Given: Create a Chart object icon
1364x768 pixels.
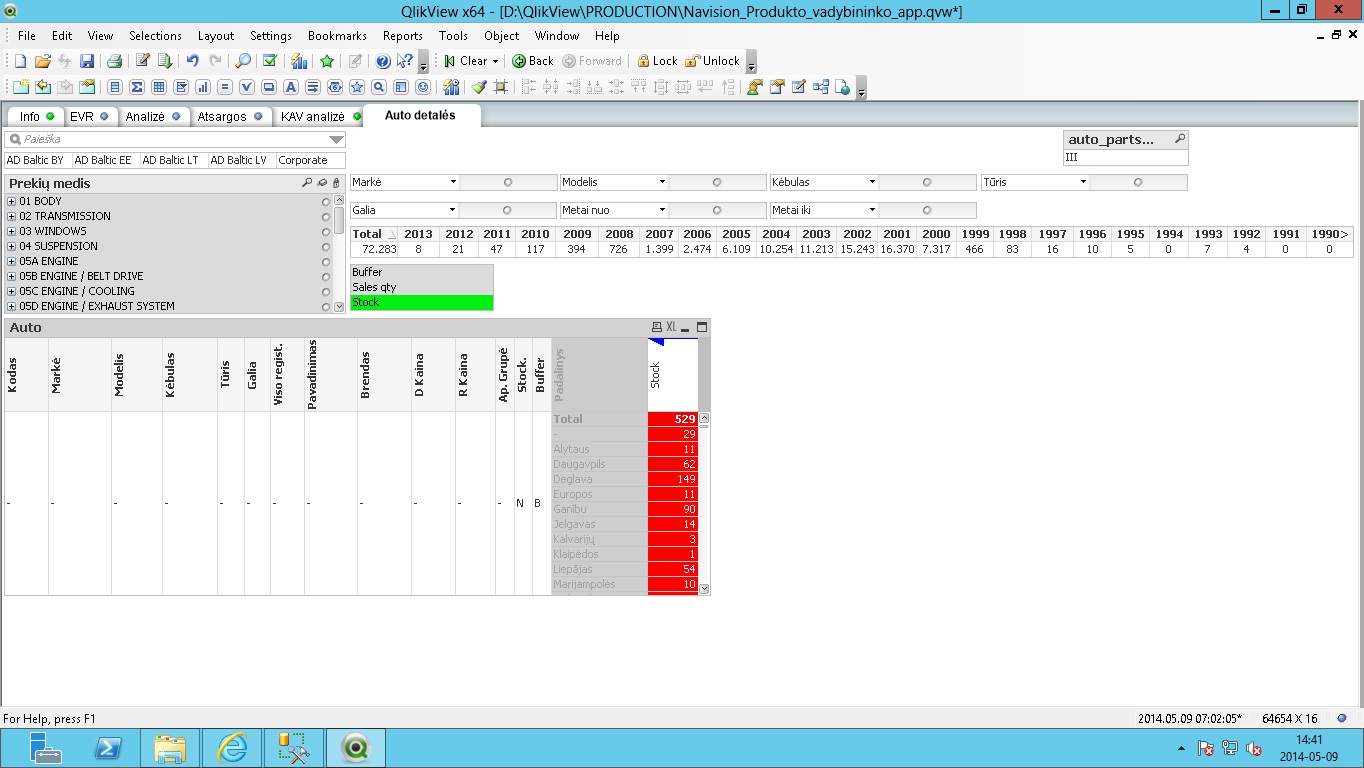Looking at the screenshot, I should [x=203, y=87].
